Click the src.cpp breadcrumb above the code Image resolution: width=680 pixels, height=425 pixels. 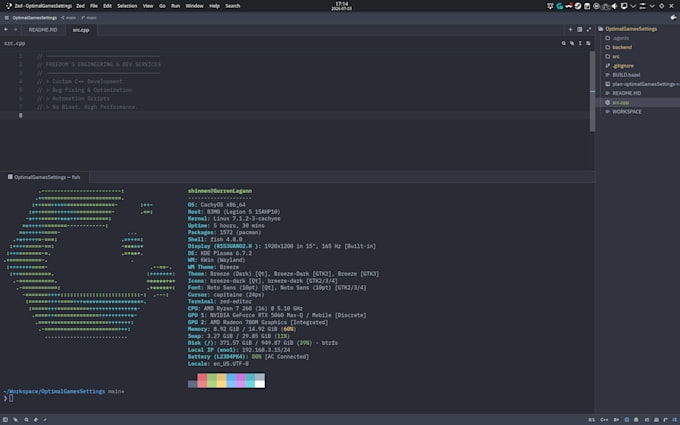(x=15, y=43)
